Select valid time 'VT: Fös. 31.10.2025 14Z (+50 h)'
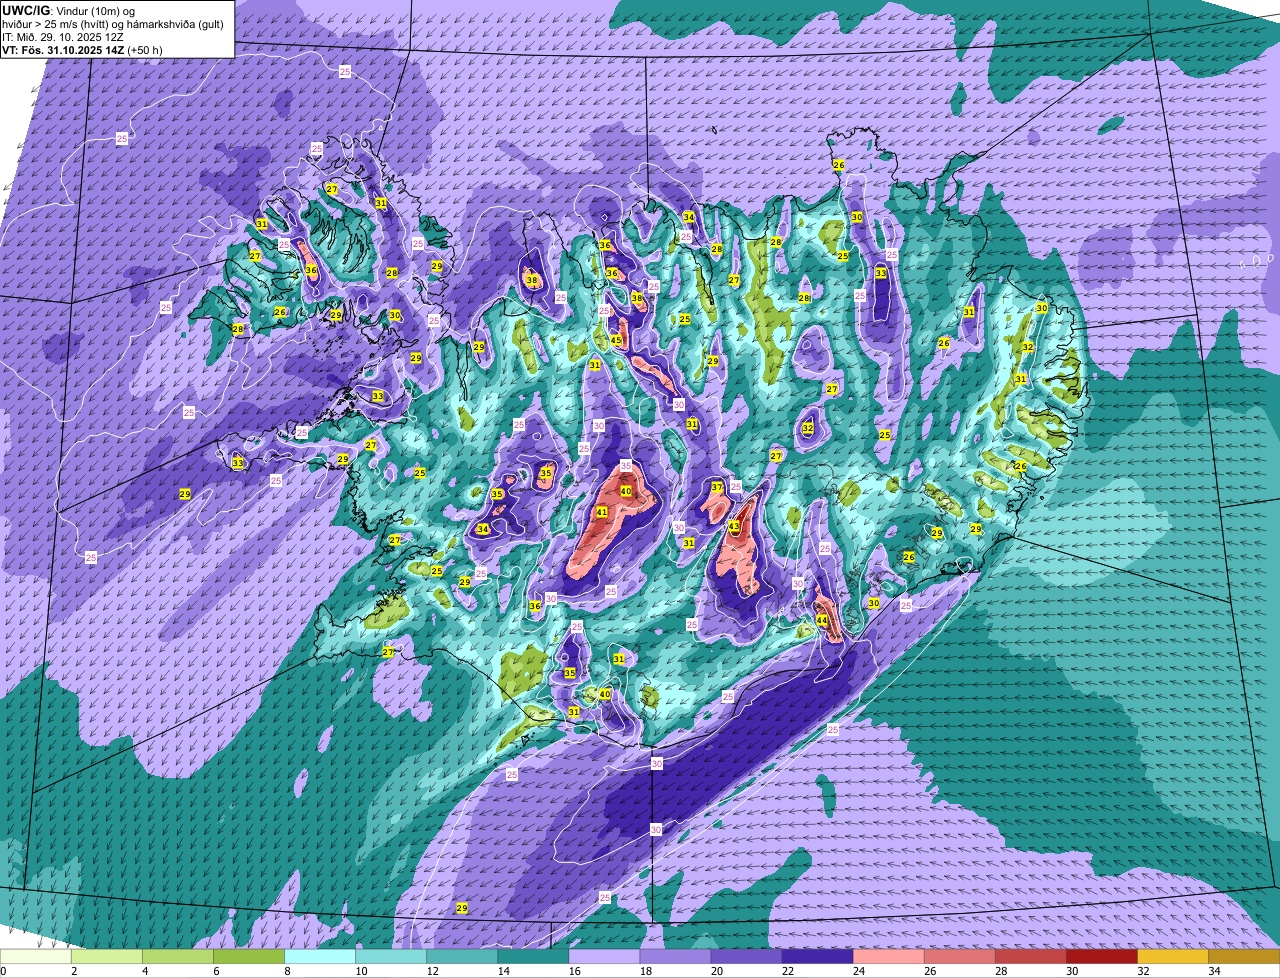 click(x=82, y=49)
